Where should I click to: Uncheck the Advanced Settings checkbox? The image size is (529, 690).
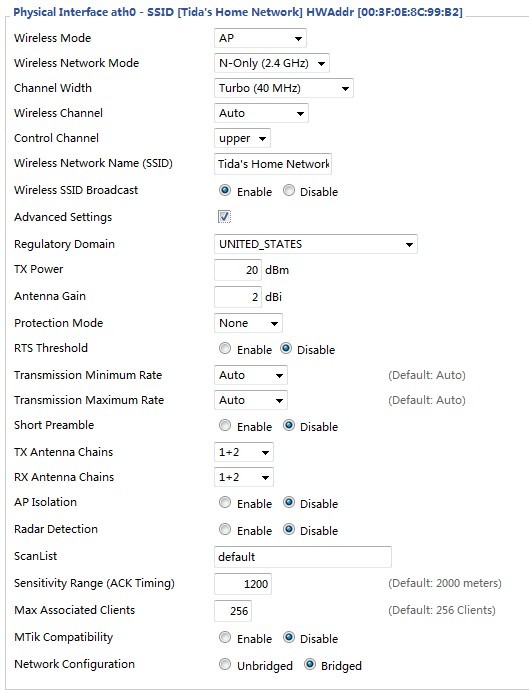pos(224,217)
